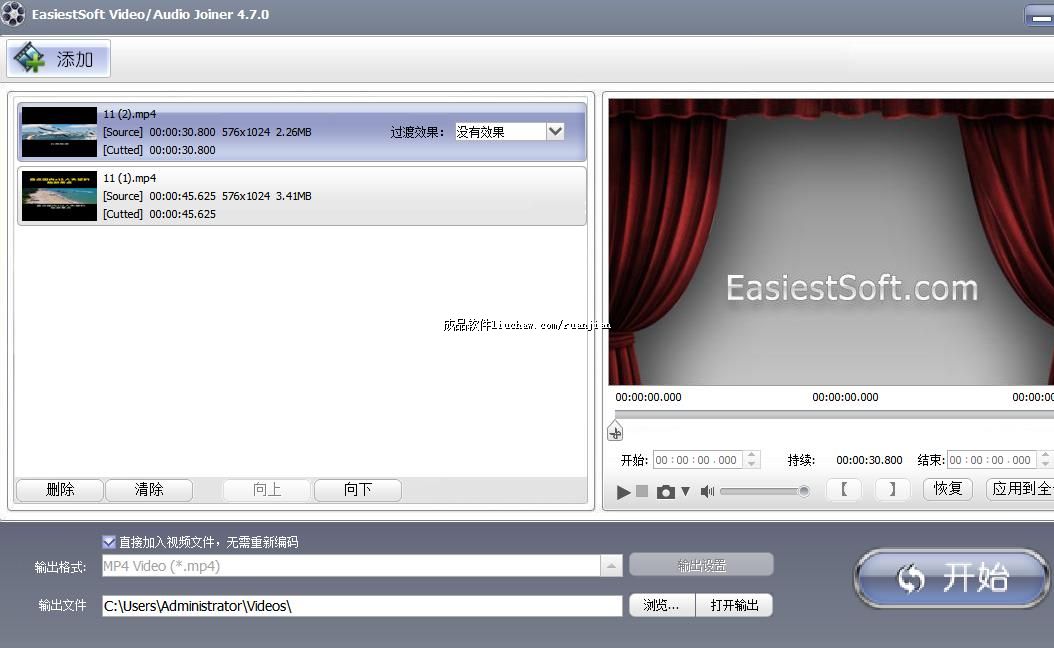Remove the selected file with 删除
This screenshot has width=1054, height=648.
tap(60, 490)
